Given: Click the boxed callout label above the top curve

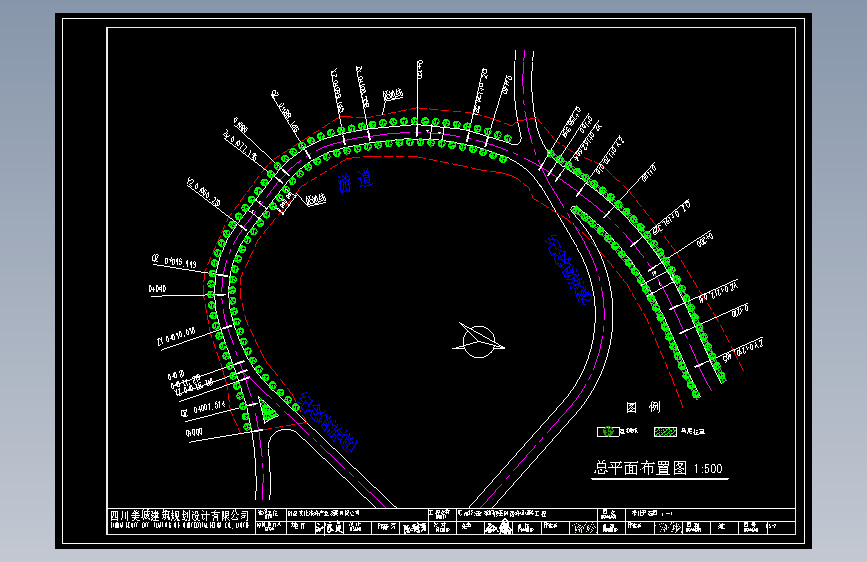Looking at the screenshot, I should [393, 95].
